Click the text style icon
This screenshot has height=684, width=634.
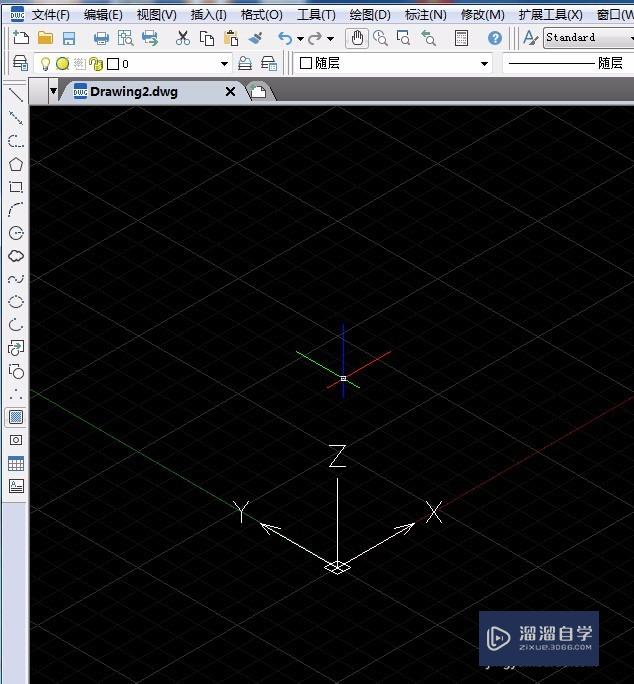point(530,38)
